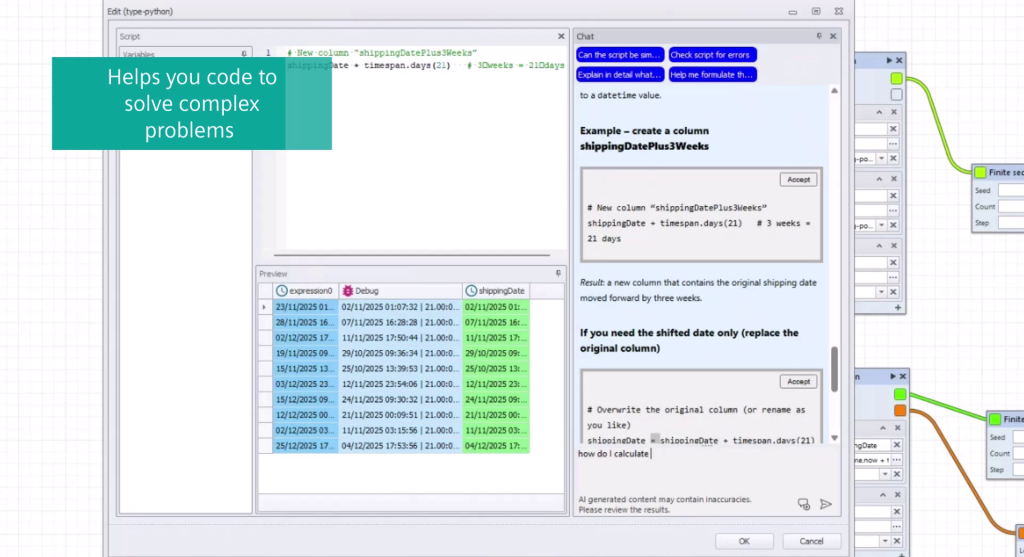
Task: Click Seed field in upper Finite sequence node
Action: (x=1012, y=191)
